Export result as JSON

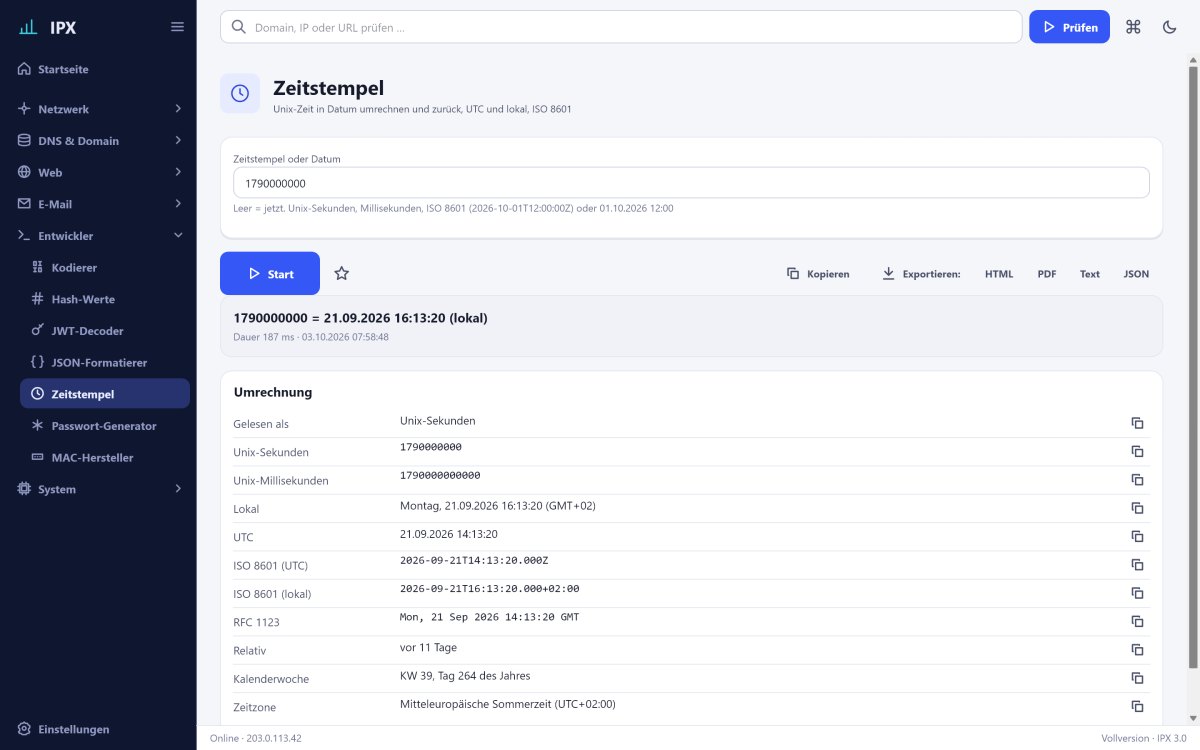[1136, 273]
